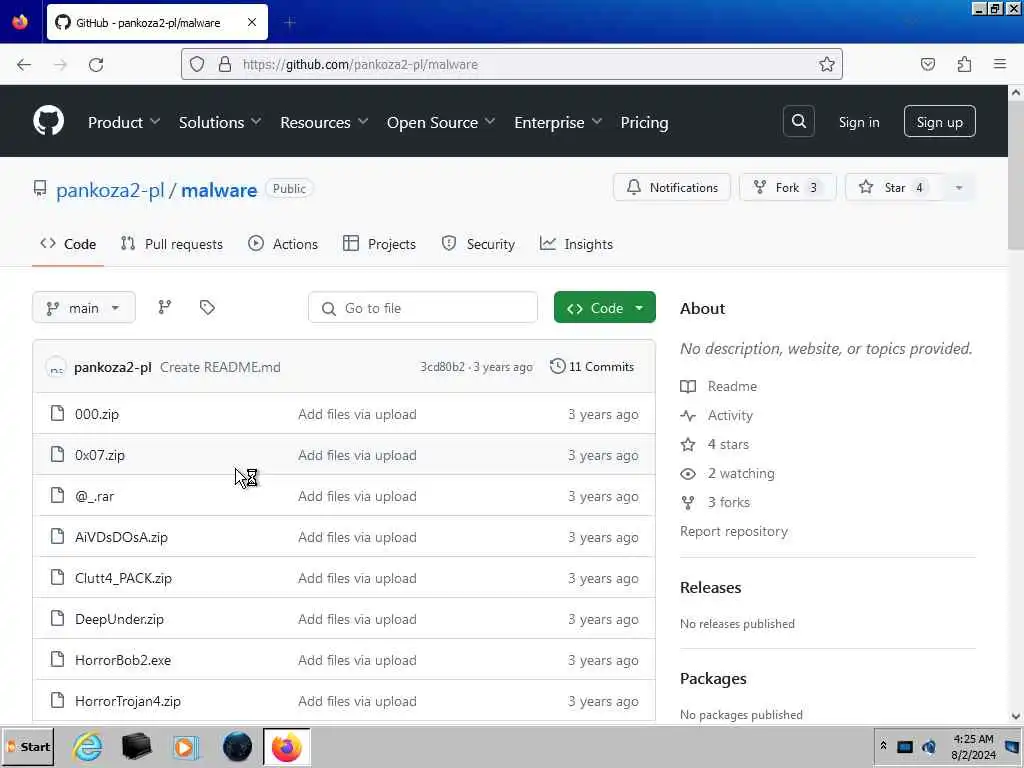Switch to the Projects tab
Viewport: 1024px width, 768px height.
point(379,244)
